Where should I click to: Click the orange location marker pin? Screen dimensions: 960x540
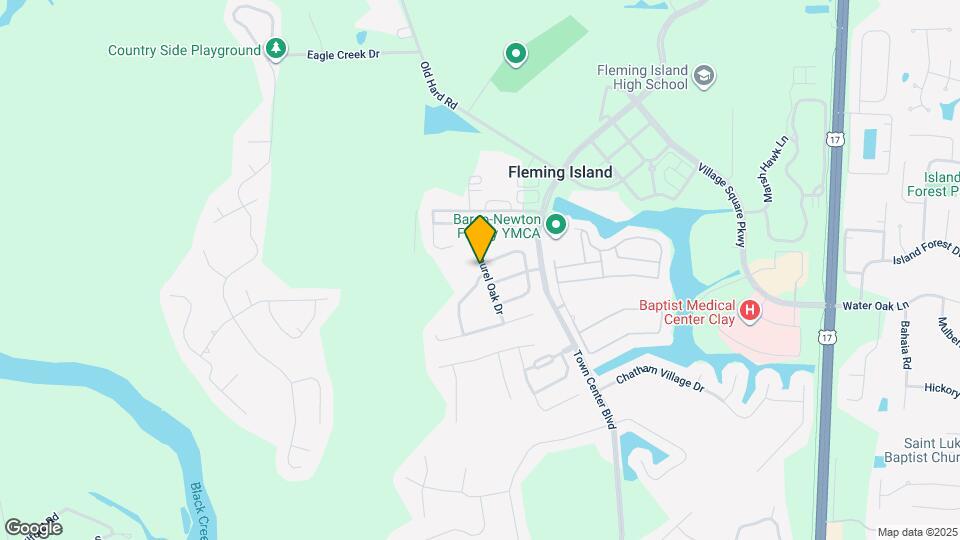pyautogui.click(x=480, y=239)
